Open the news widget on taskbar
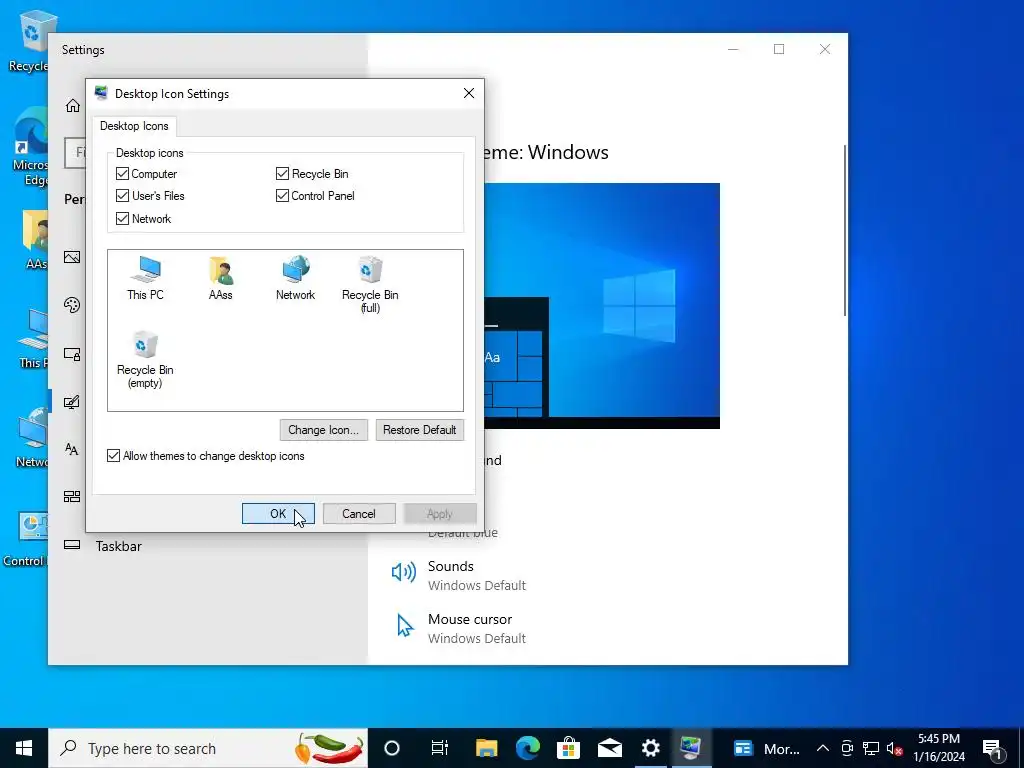 765,748
